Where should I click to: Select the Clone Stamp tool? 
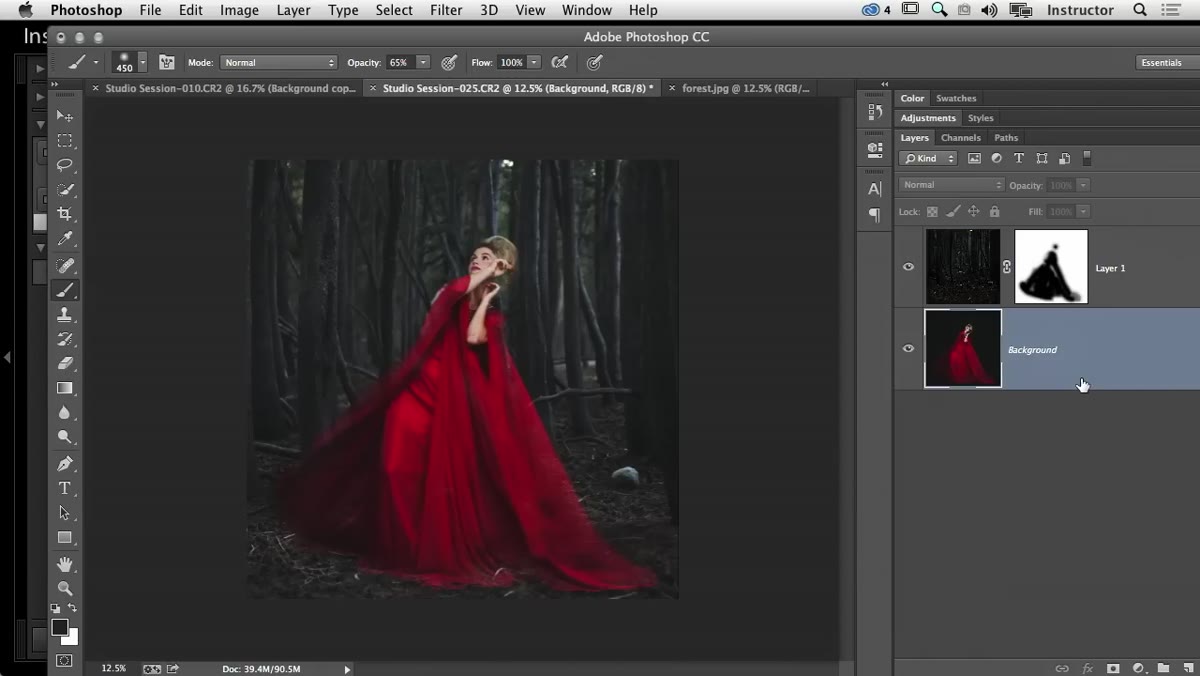(65, 314)
